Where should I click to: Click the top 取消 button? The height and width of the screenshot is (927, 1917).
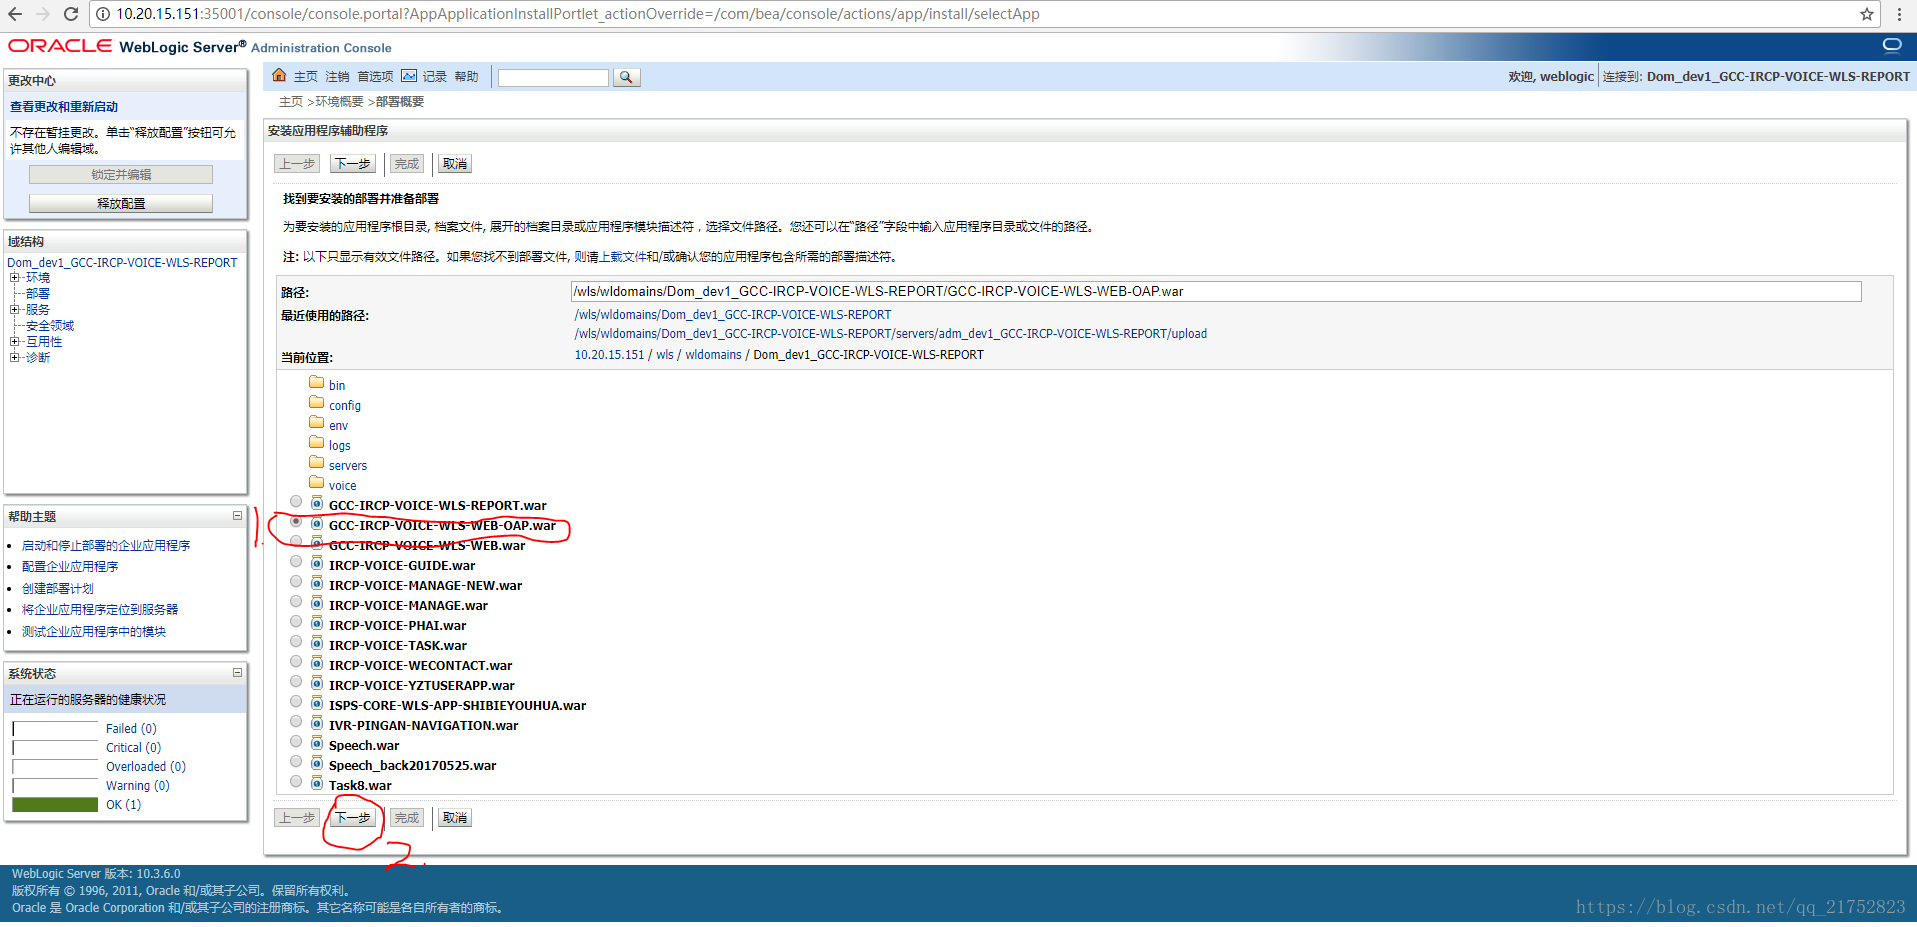454,164
